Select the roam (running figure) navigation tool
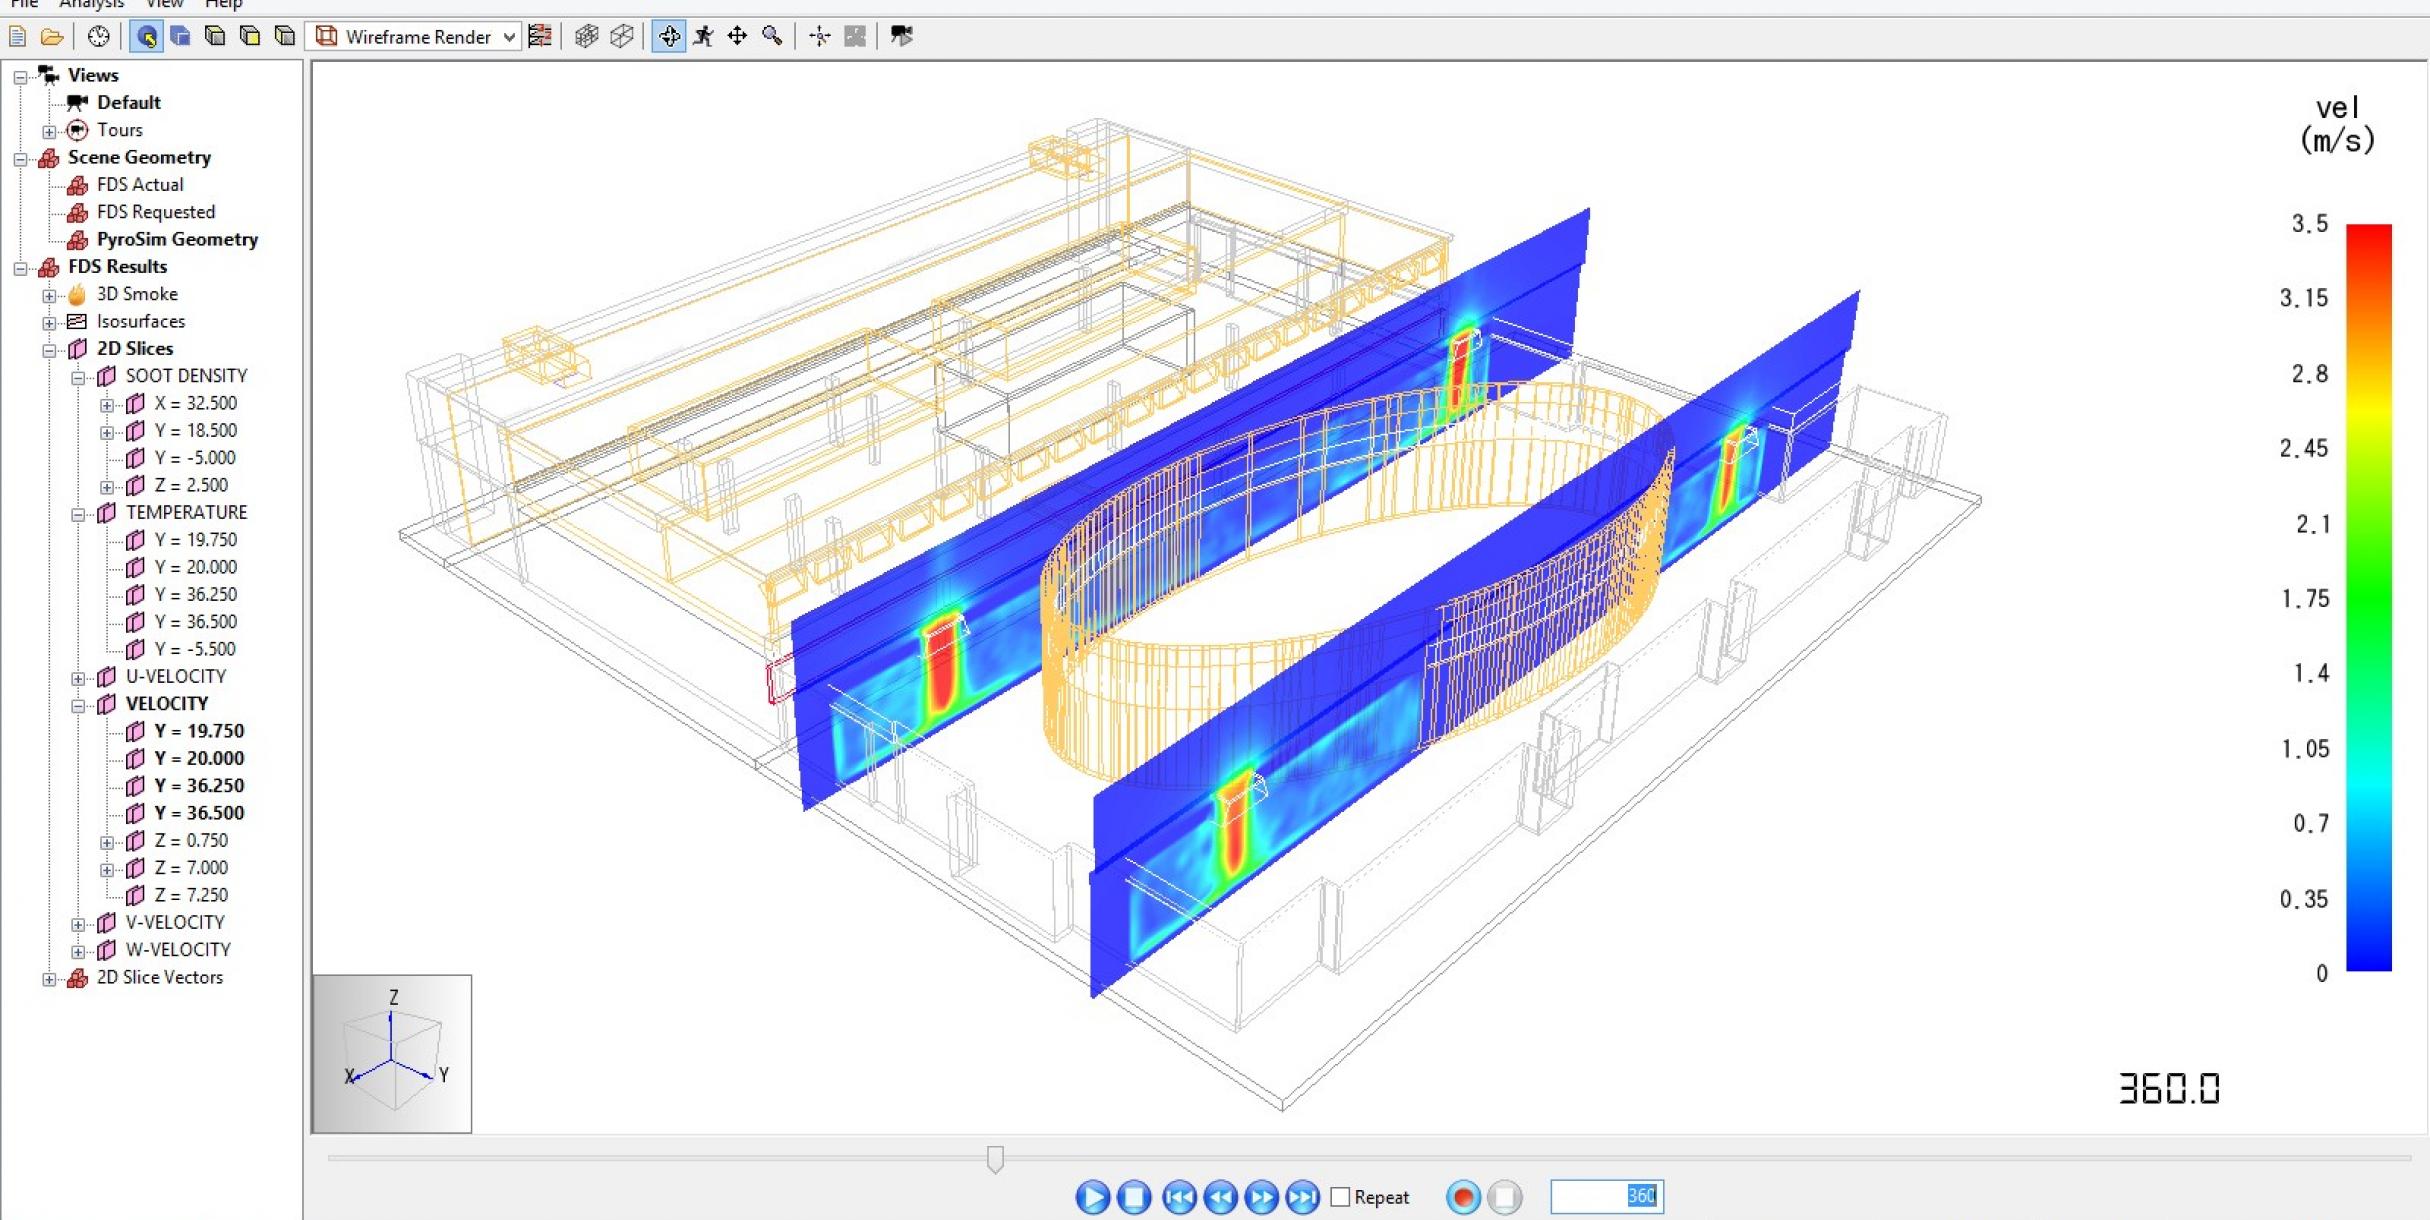Viewport: 2430px width, 1220px height. tap(704, 37)
